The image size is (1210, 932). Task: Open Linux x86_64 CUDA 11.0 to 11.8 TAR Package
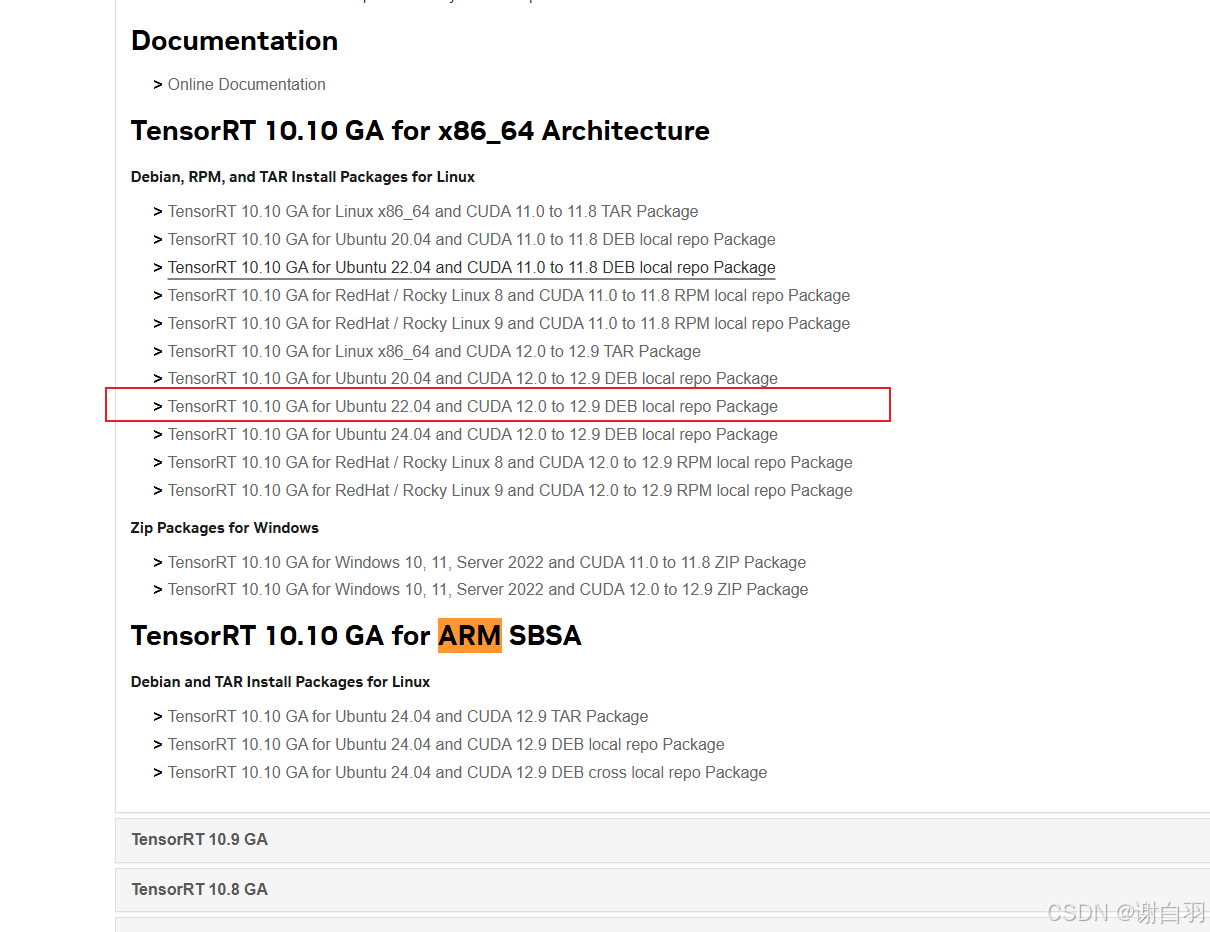433,212
